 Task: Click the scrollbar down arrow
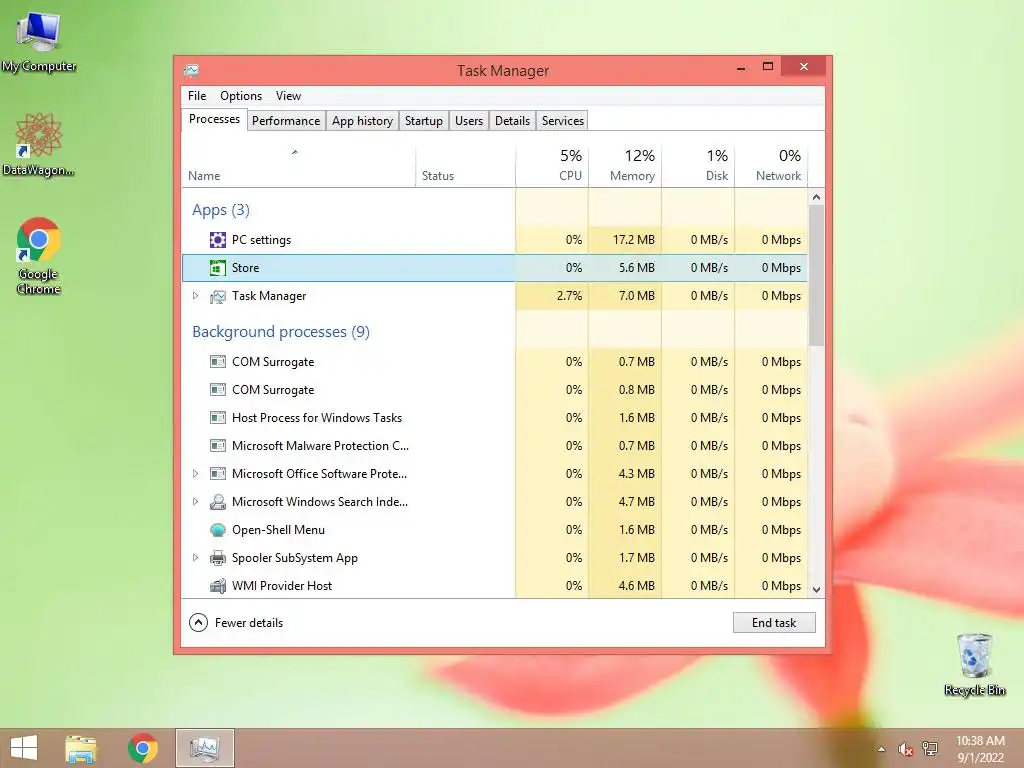click(816, 589)
